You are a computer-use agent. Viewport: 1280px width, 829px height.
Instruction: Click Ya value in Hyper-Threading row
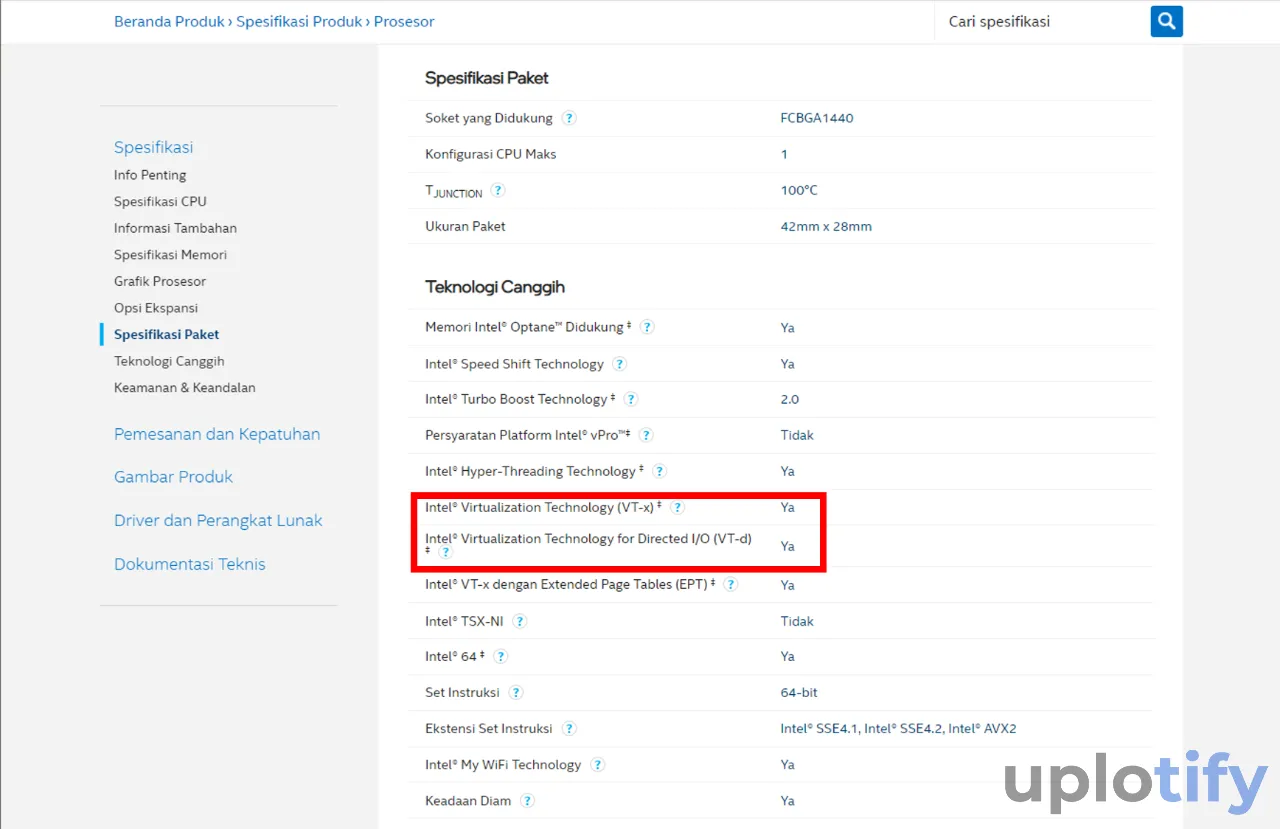coord(788,471)
